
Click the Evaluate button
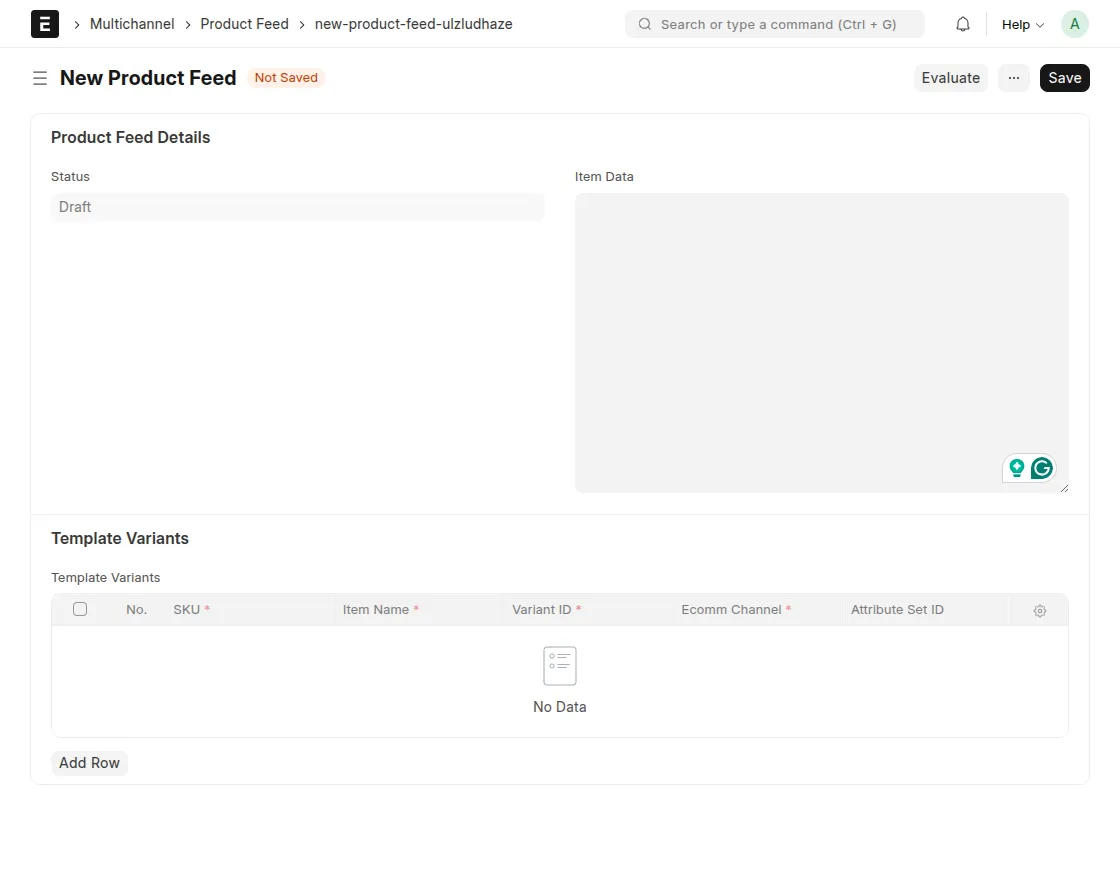950,78
